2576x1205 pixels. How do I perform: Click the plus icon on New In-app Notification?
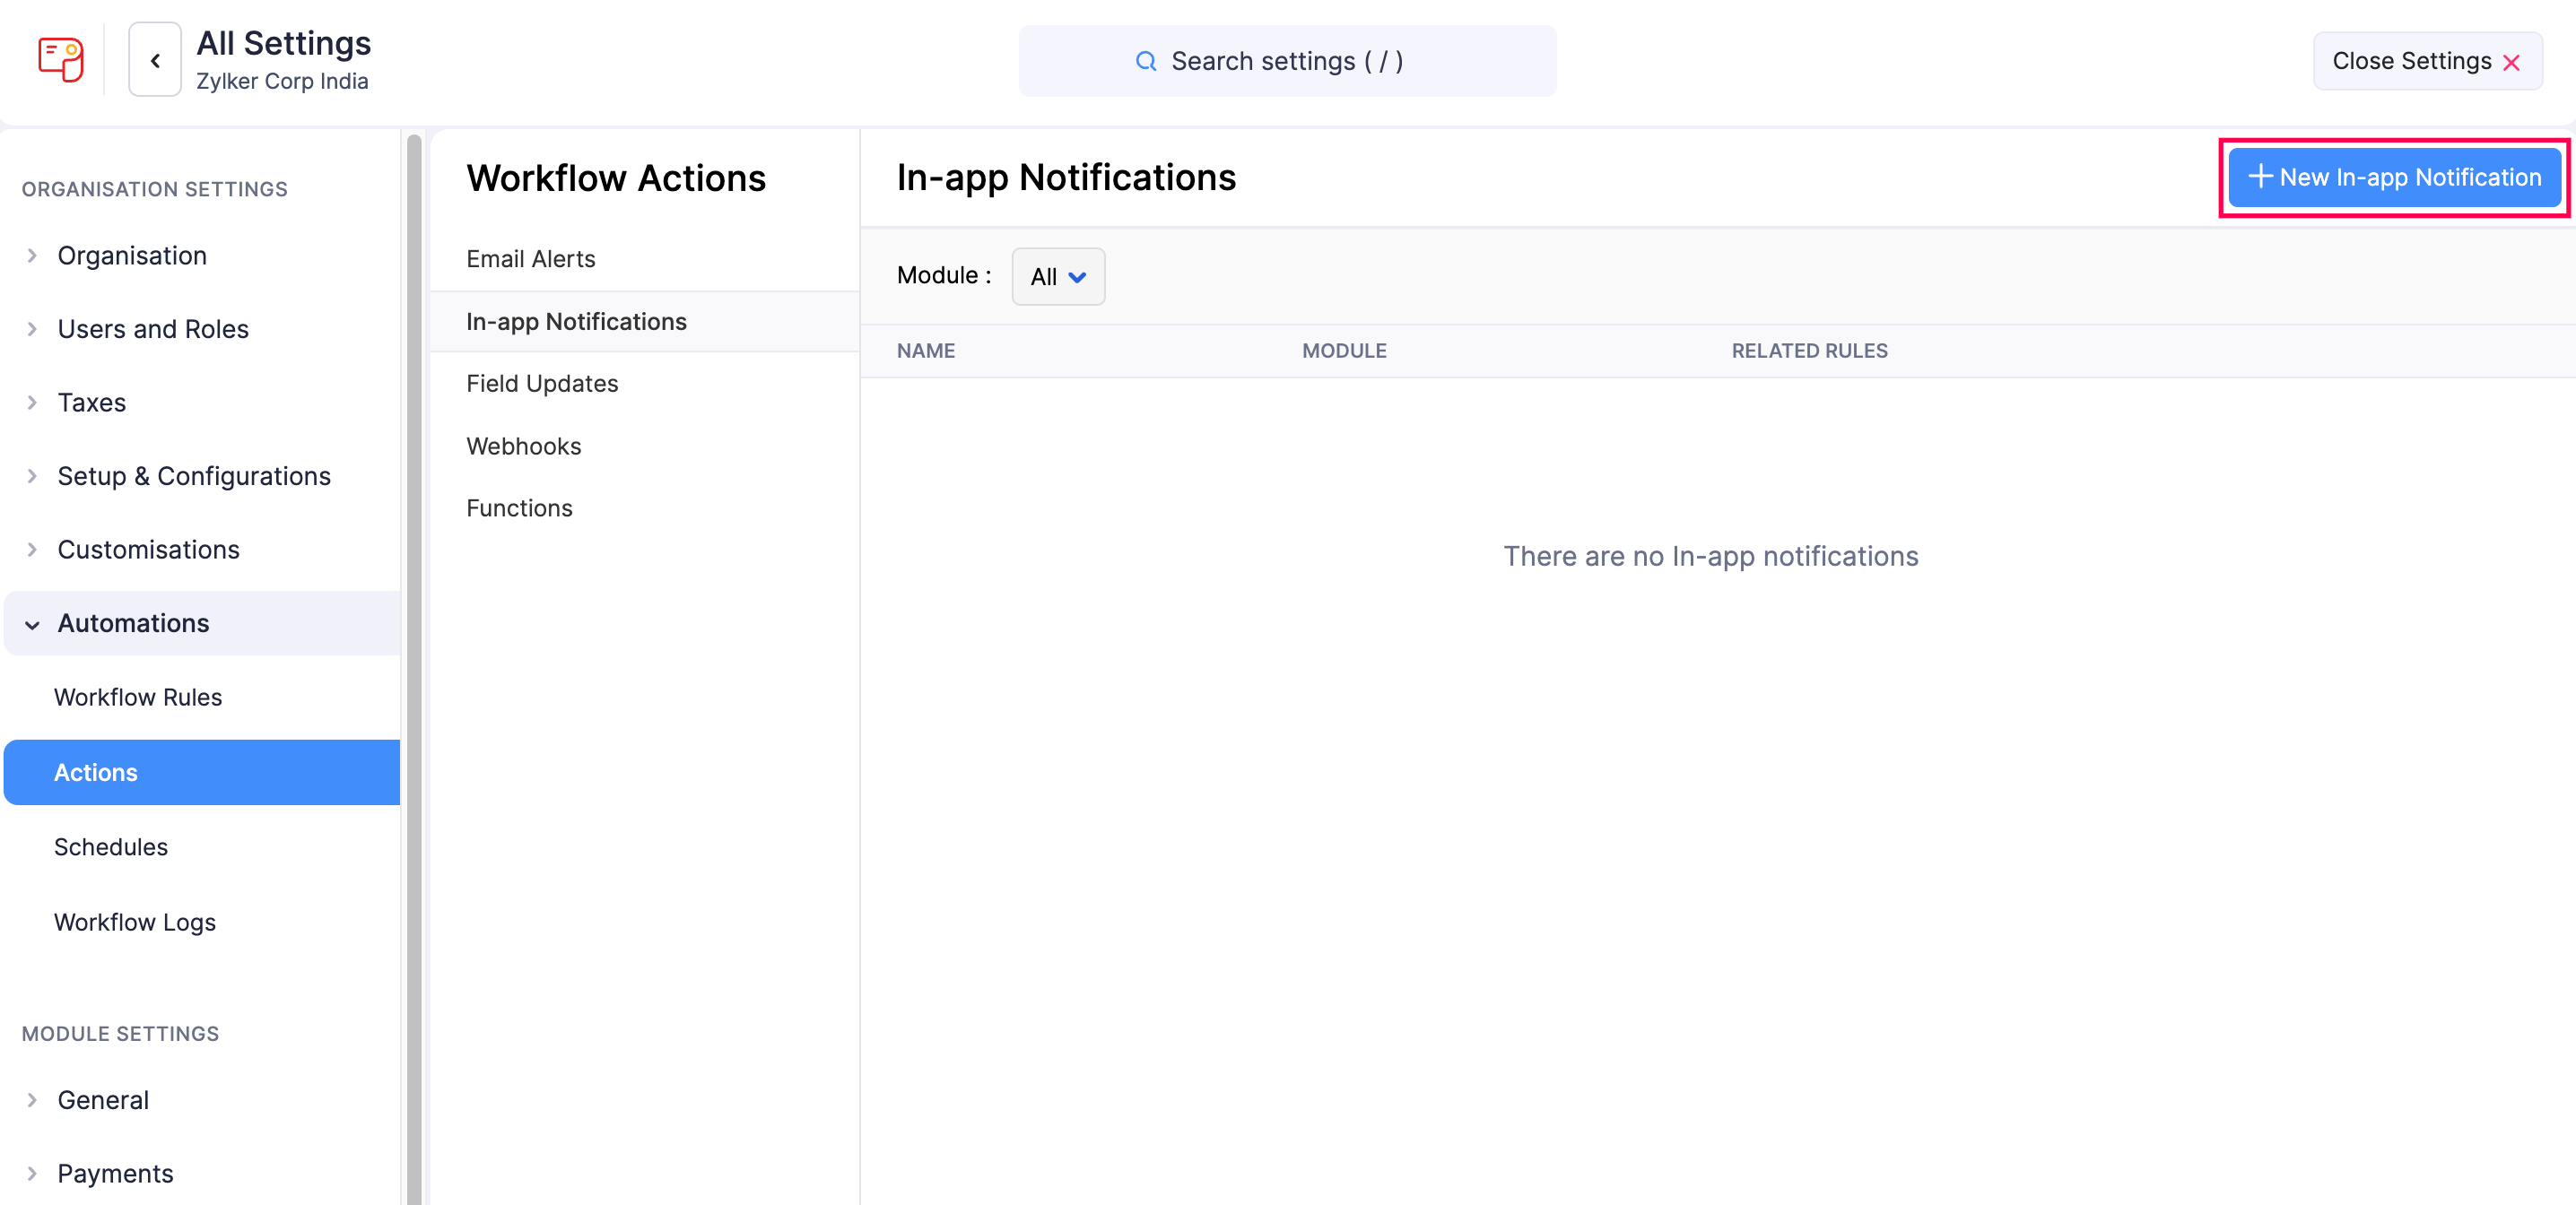pos(2260,177)
